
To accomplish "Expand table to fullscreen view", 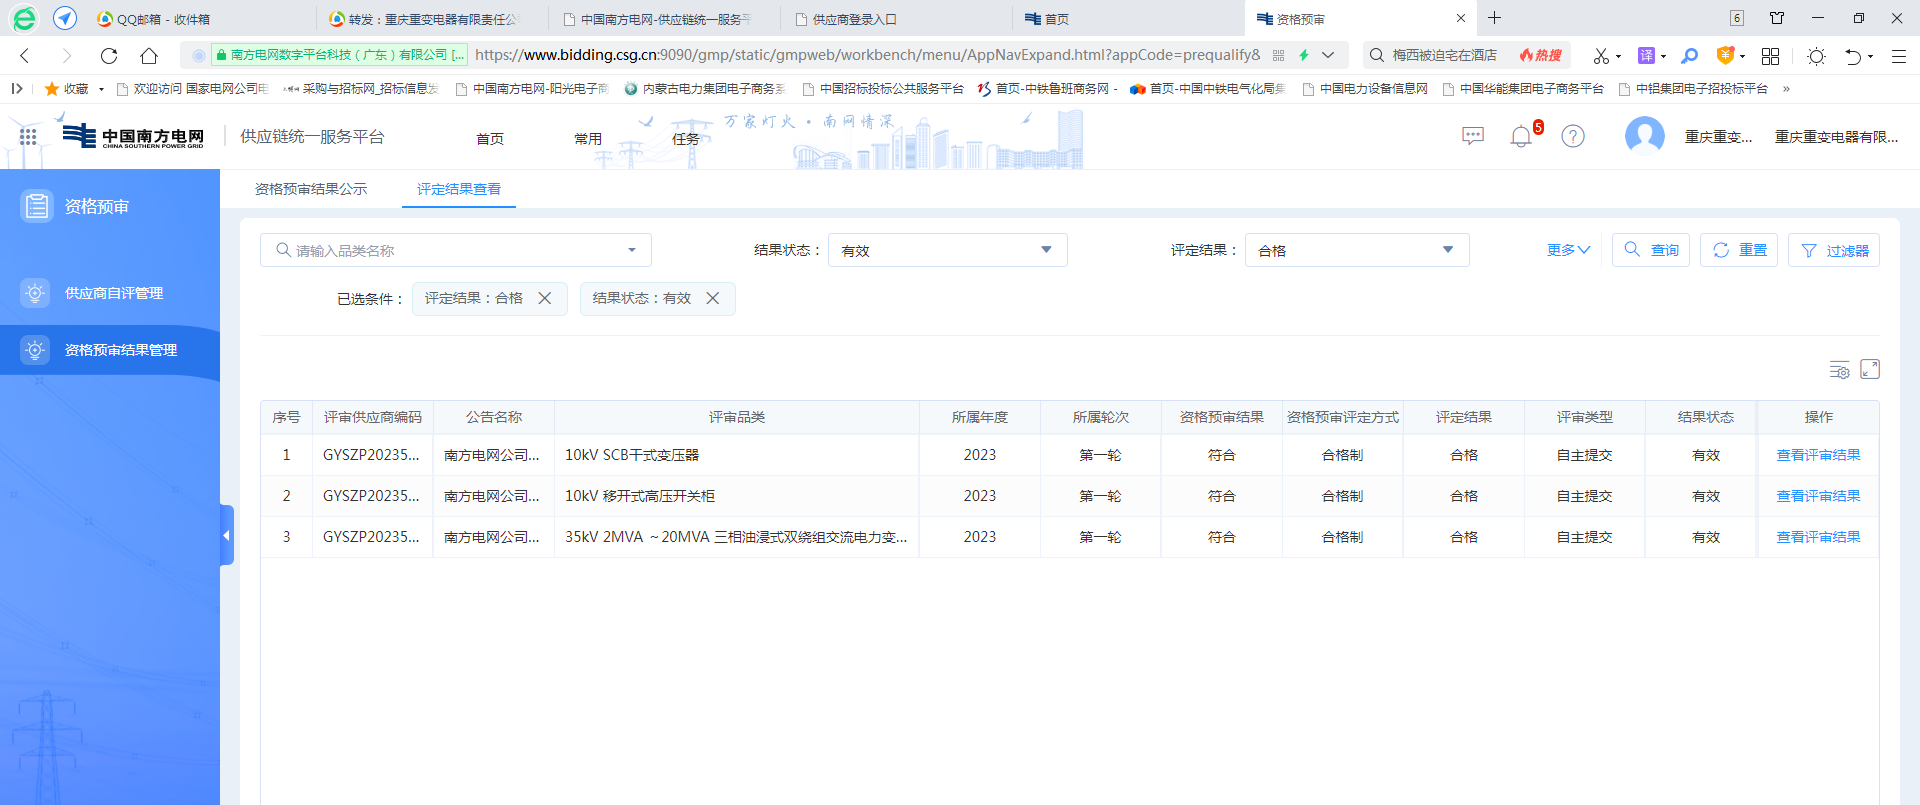I will coord(1870,370).
